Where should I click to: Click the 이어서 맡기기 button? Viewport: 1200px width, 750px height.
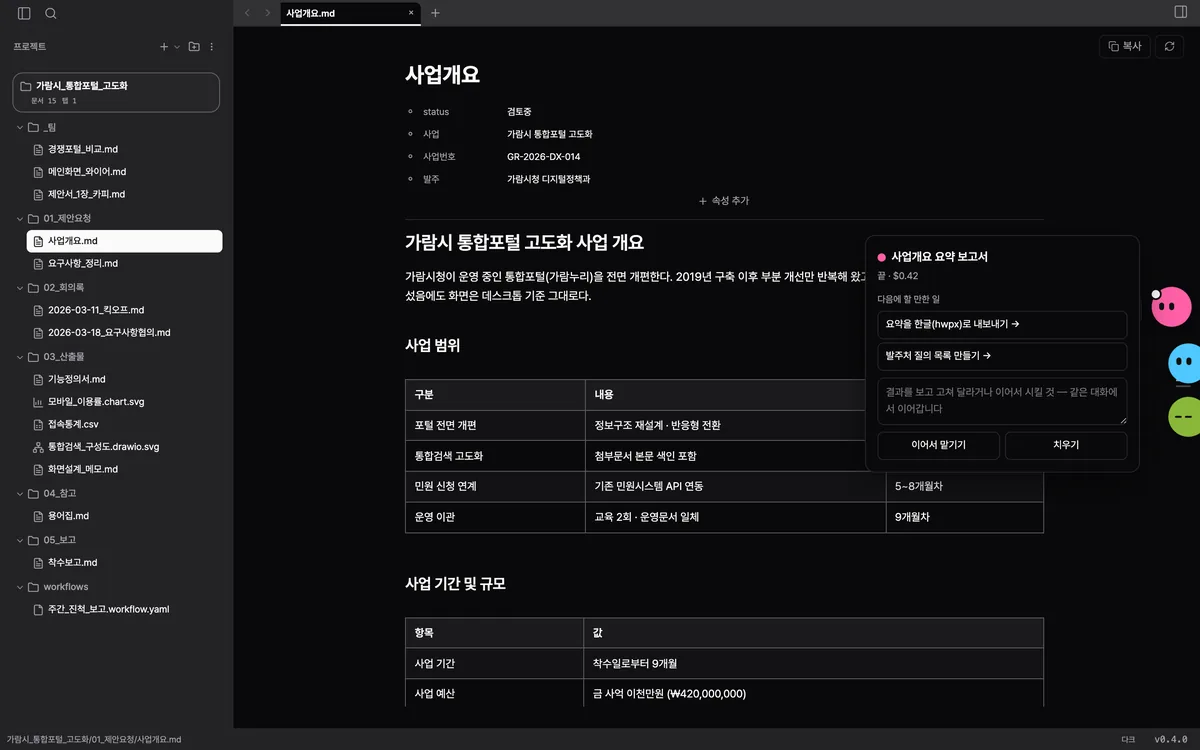click(x=938, y=445)
